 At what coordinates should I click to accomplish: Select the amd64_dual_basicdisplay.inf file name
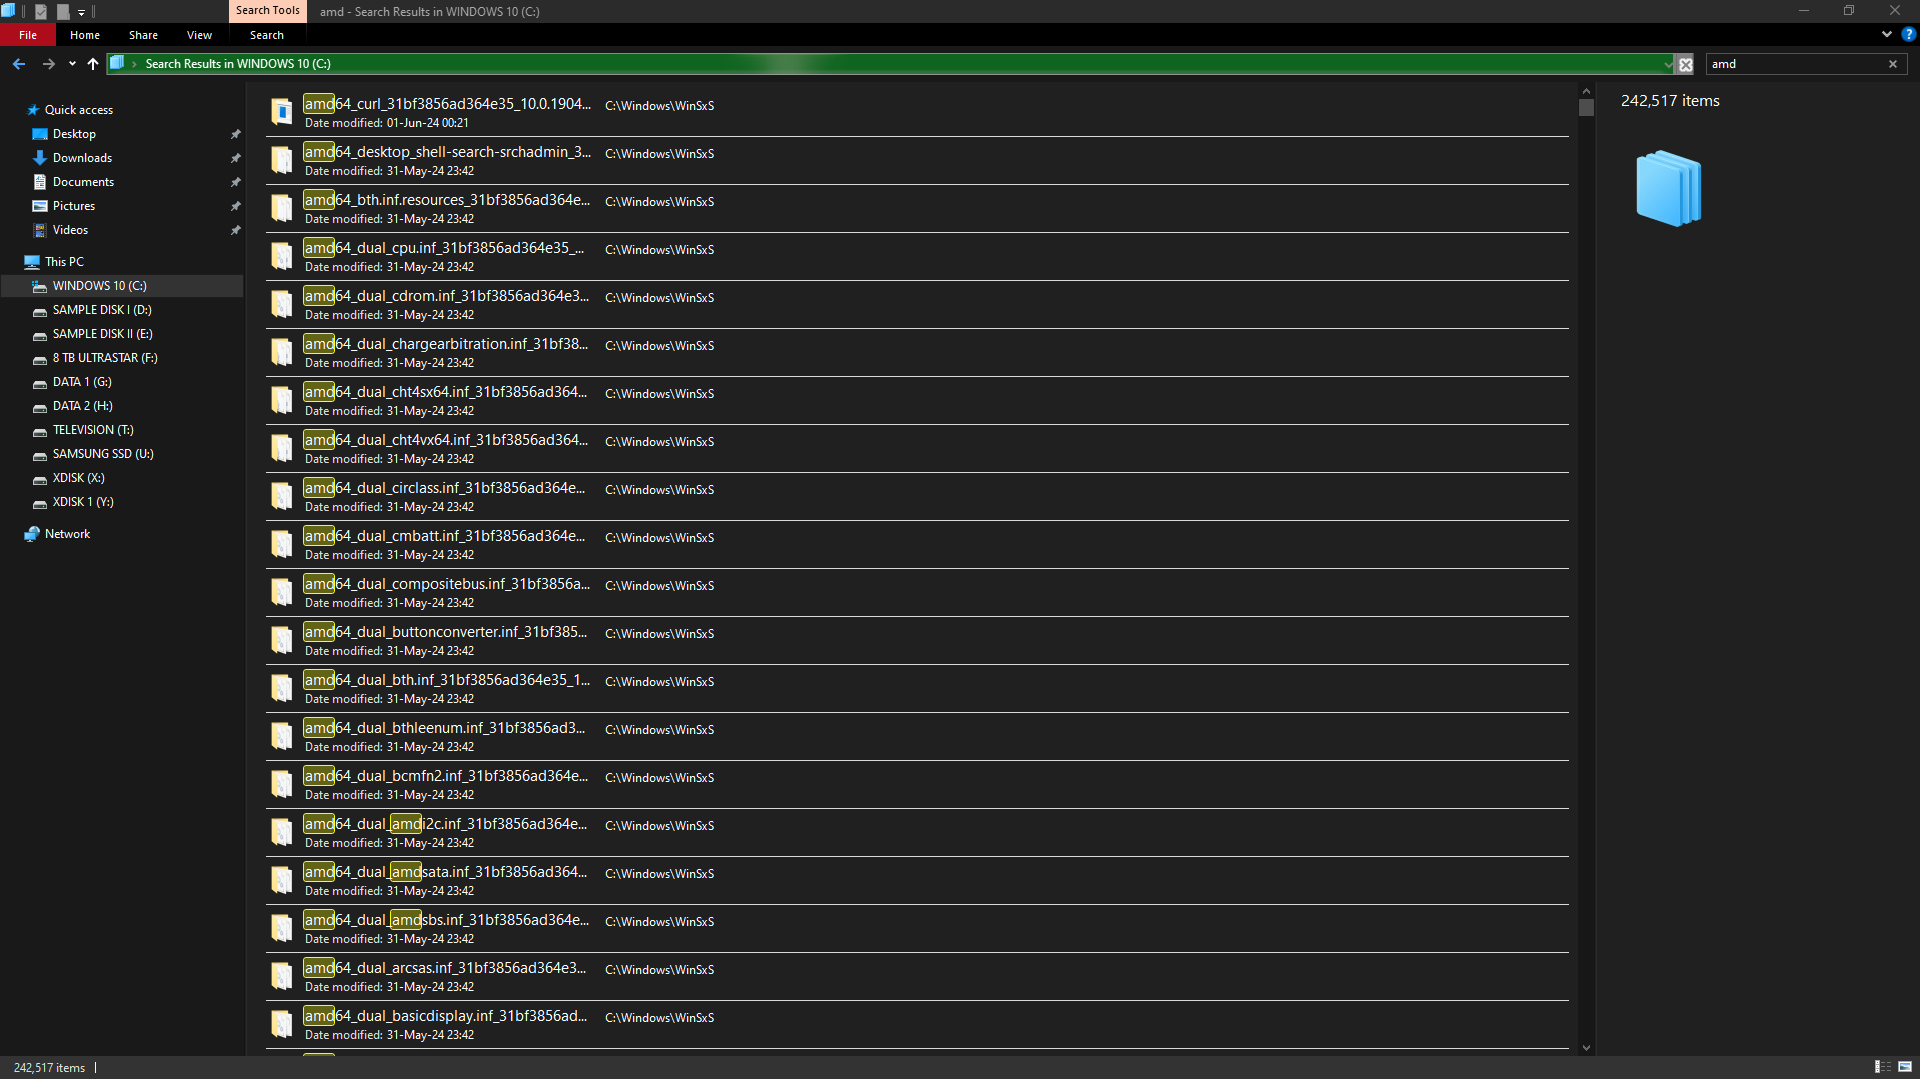[446, 1016]
